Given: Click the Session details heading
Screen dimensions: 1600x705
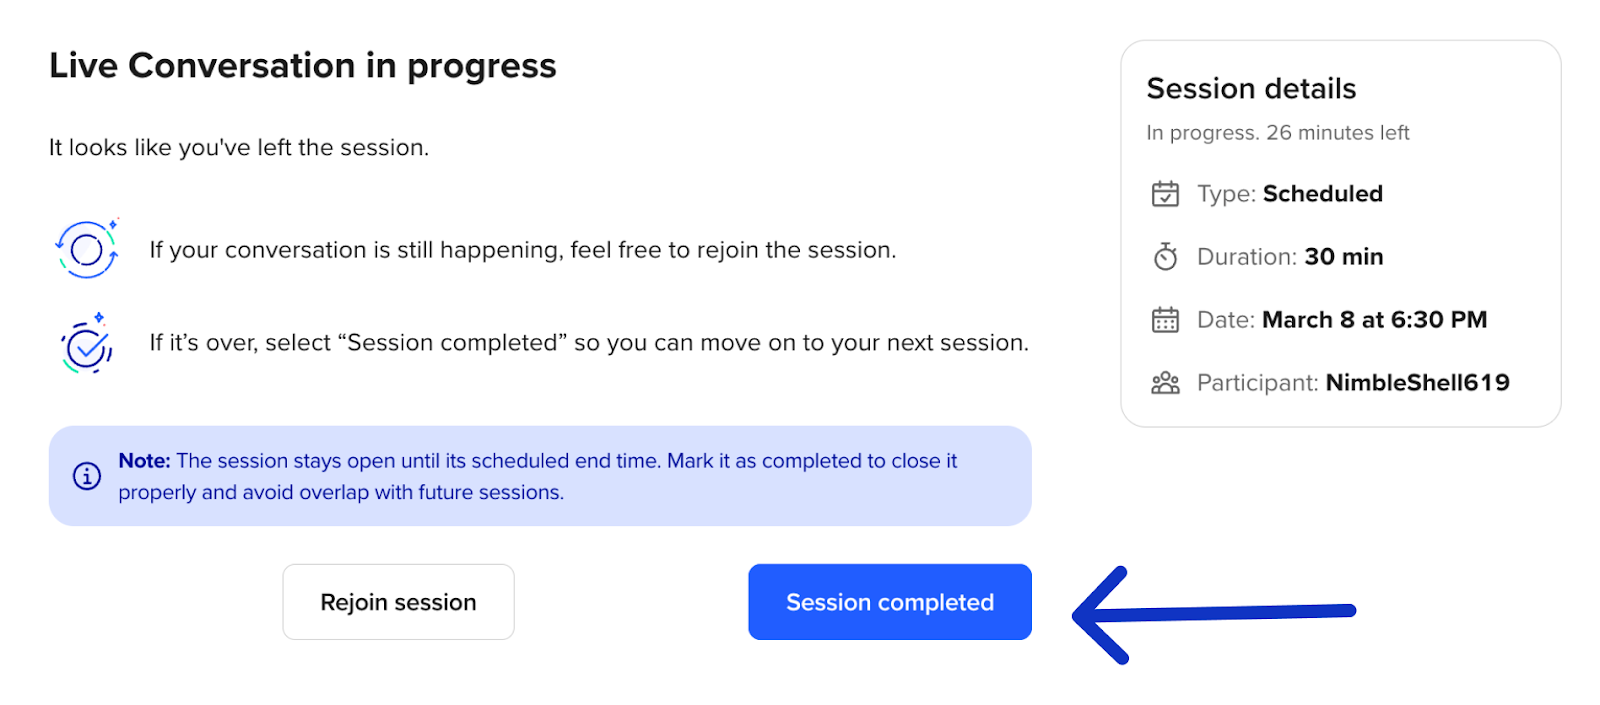Looking at the screenshot, I should click(1251, 89).
